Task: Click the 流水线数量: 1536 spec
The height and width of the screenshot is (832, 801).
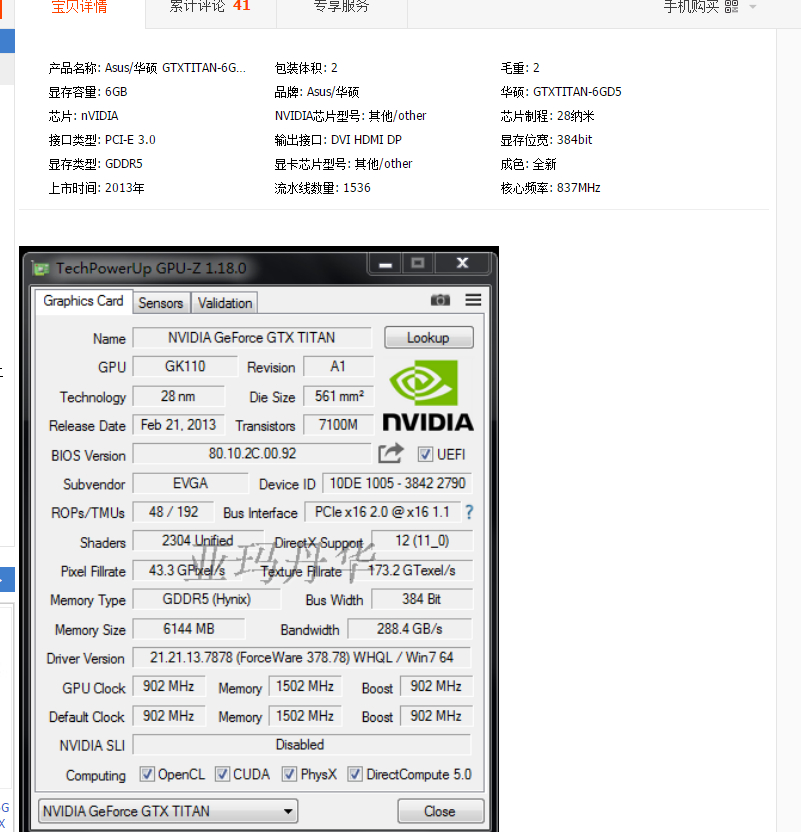Action: coord(323,188)
